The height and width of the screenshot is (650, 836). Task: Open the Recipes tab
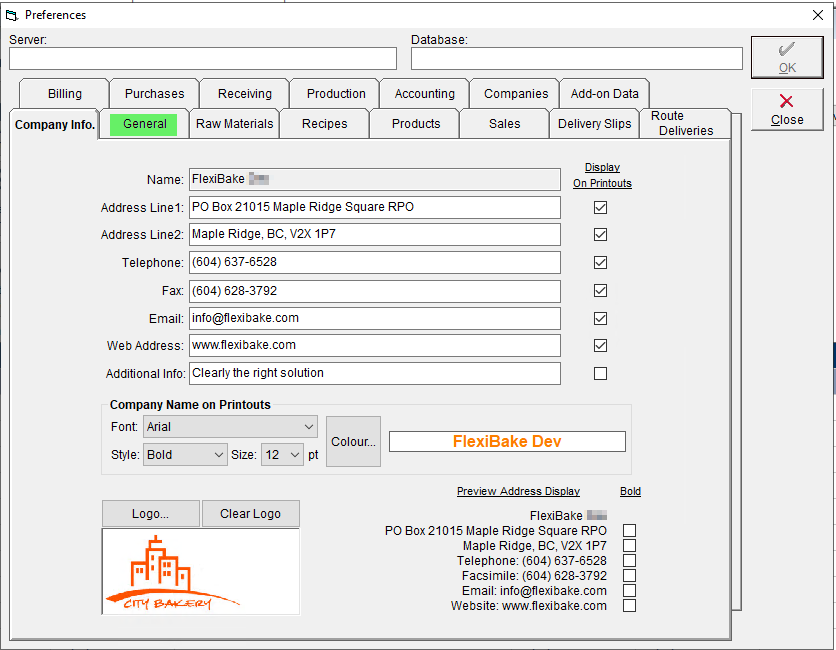pyautogui.click(x=324, y=124)
